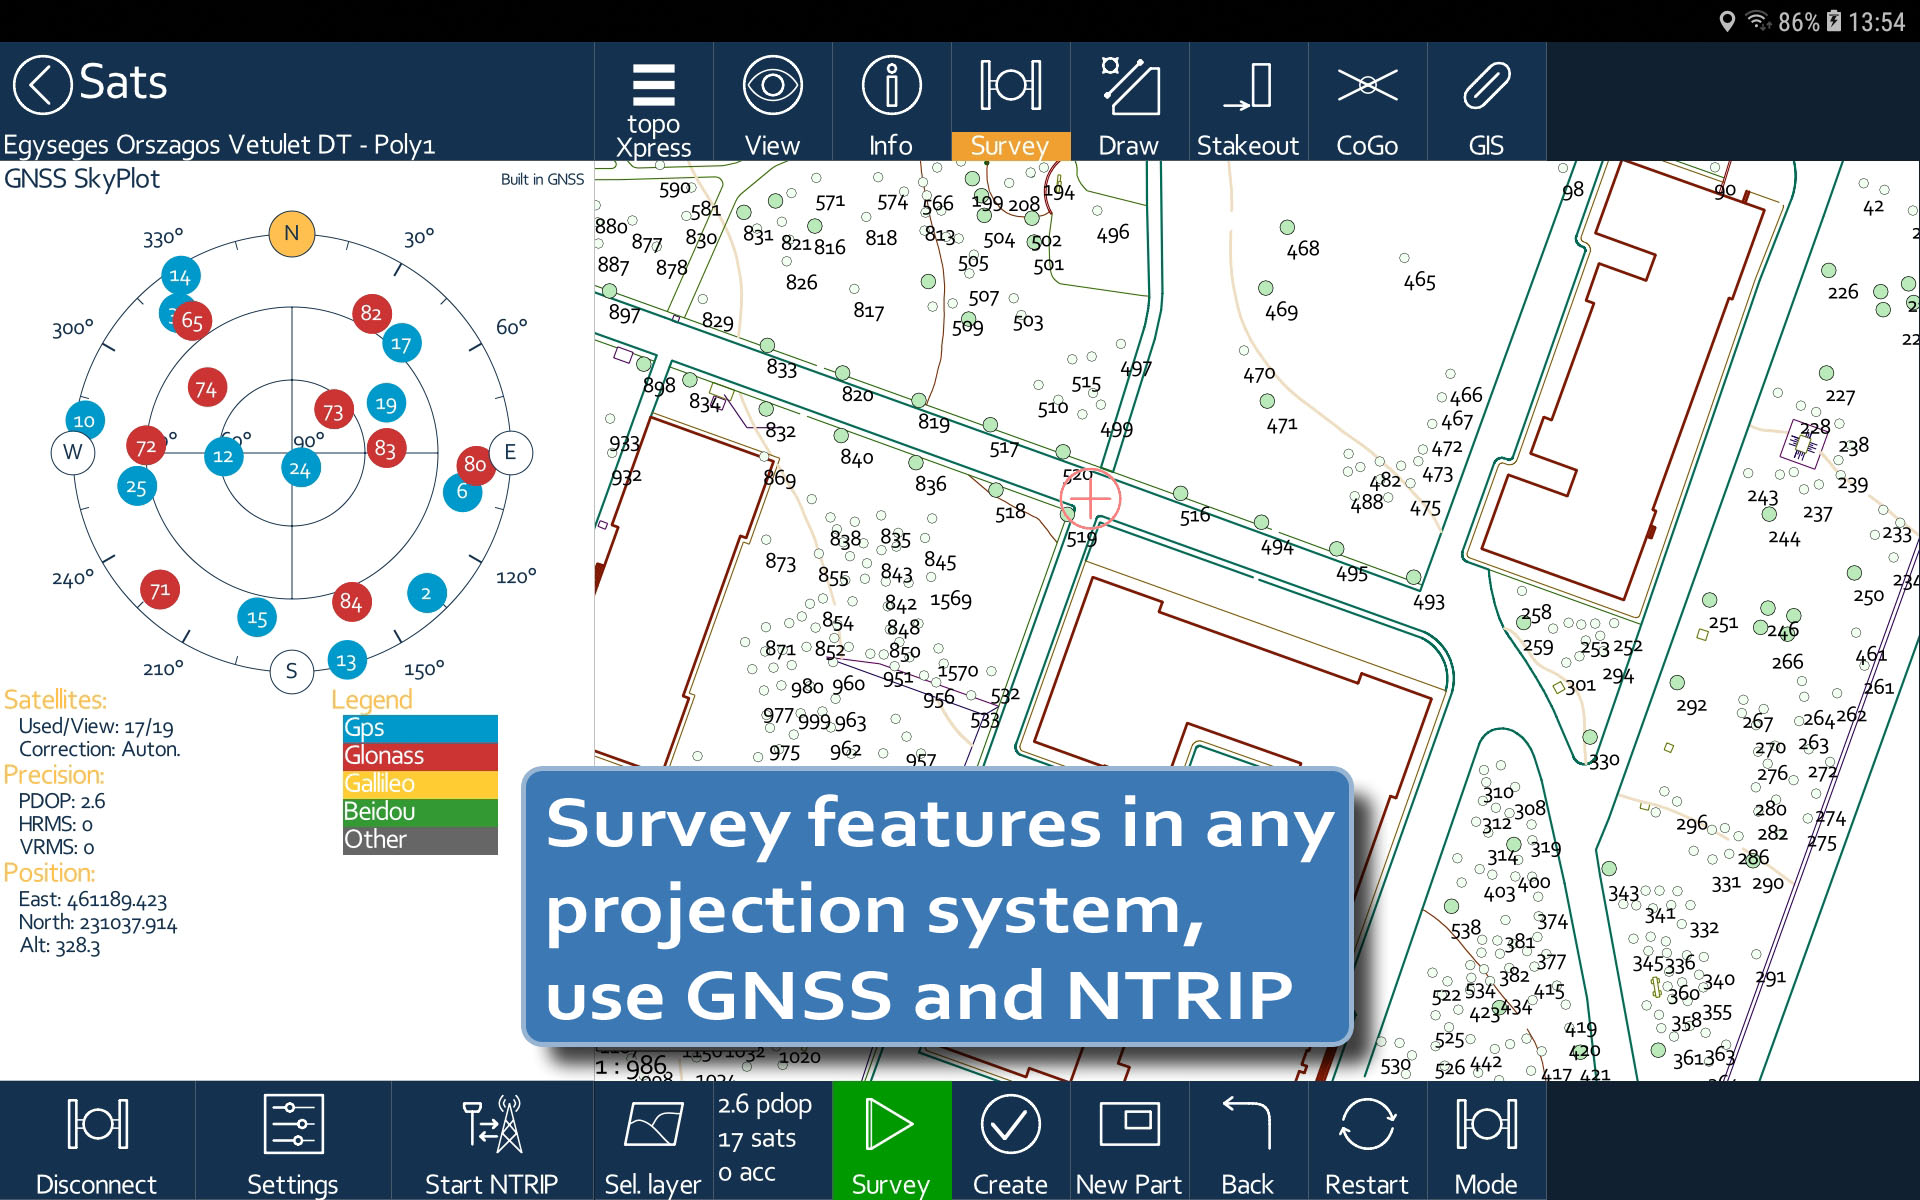Tap satellite 24 in the sky plot

pyautogui.click(x=300, y=468)
